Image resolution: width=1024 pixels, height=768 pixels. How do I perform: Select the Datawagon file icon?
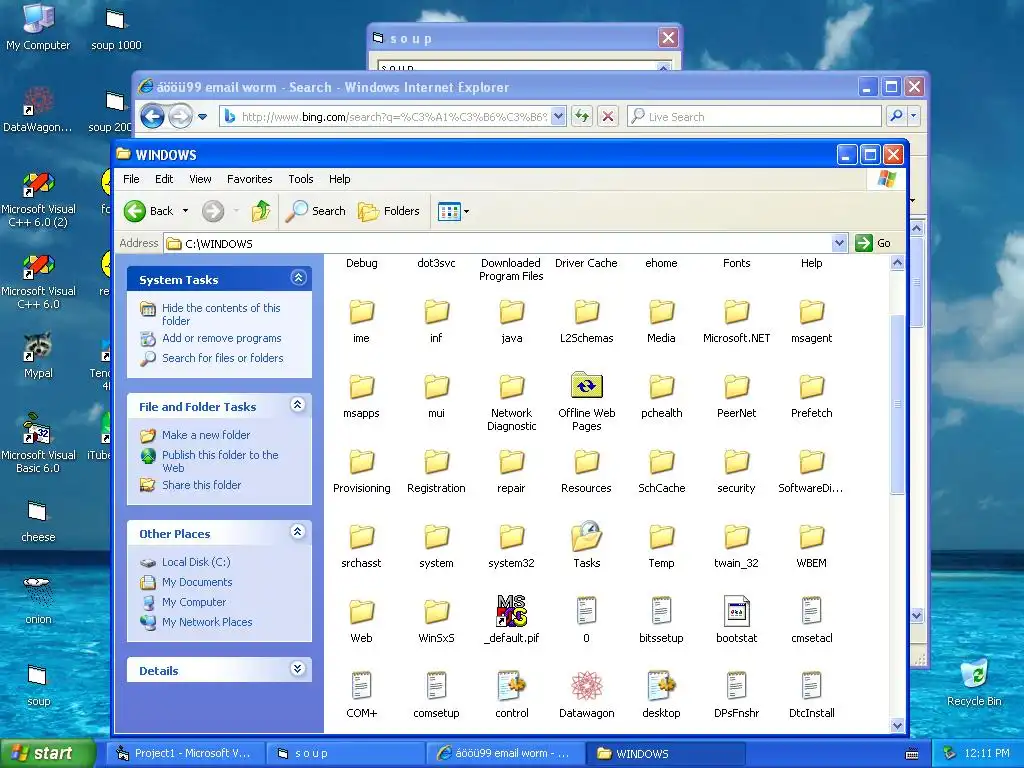click(586, 686)
